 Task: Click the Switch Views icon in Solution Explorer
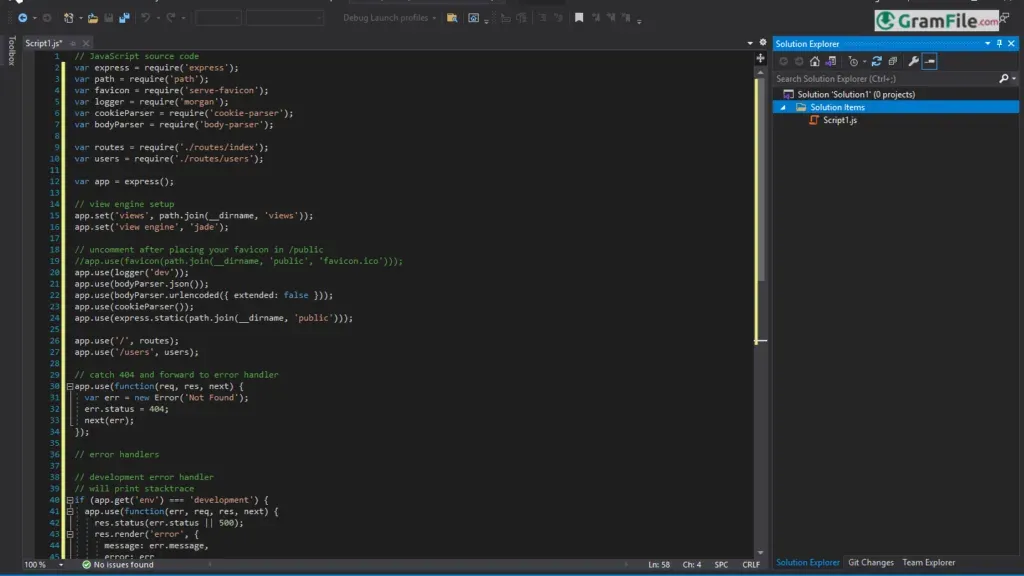pos(831,61)
